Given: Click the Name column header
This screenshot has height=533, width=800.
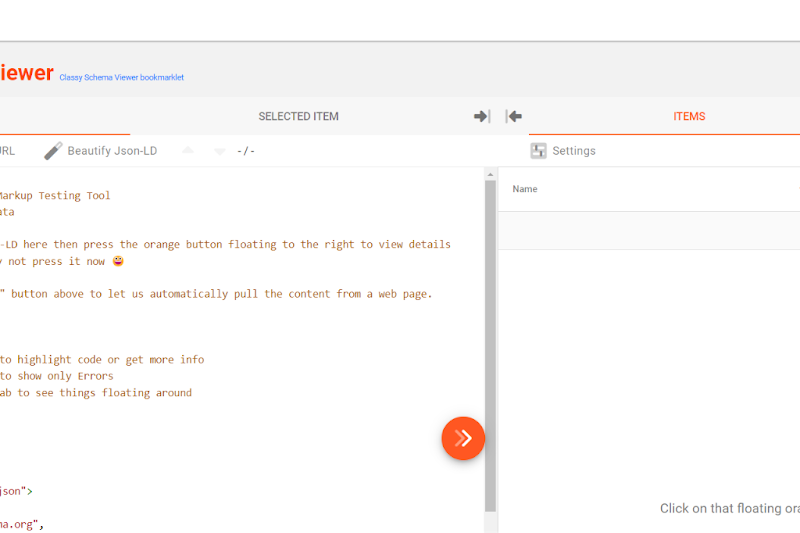Looking at the screenshot, I should tap(525, 189).
